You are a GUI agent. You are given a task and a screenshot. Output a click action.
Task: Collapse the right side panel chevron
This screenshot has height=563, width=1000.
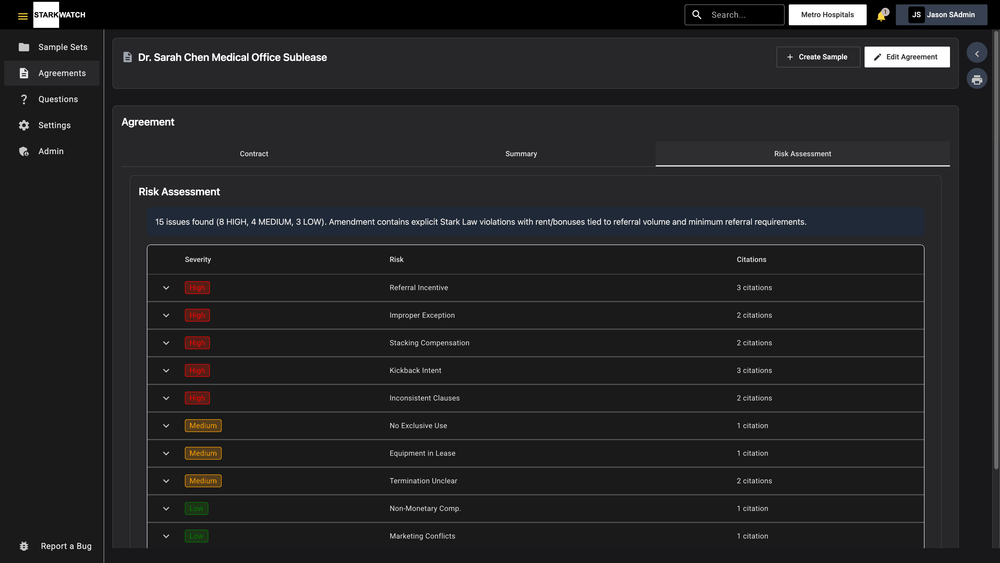(977, 54)
